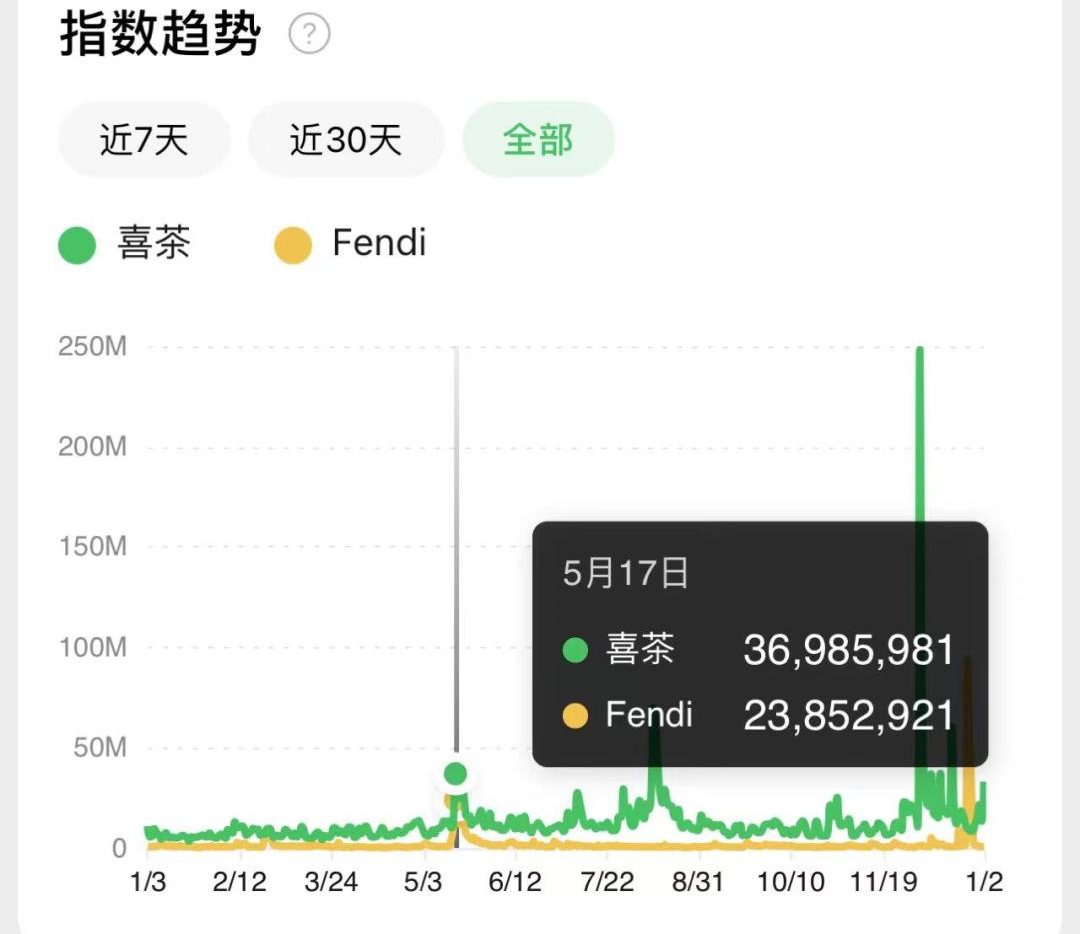Click the tooltip date 5月17日
The height and width of the screenshot is (934, 1080).
tap(625, 573)
